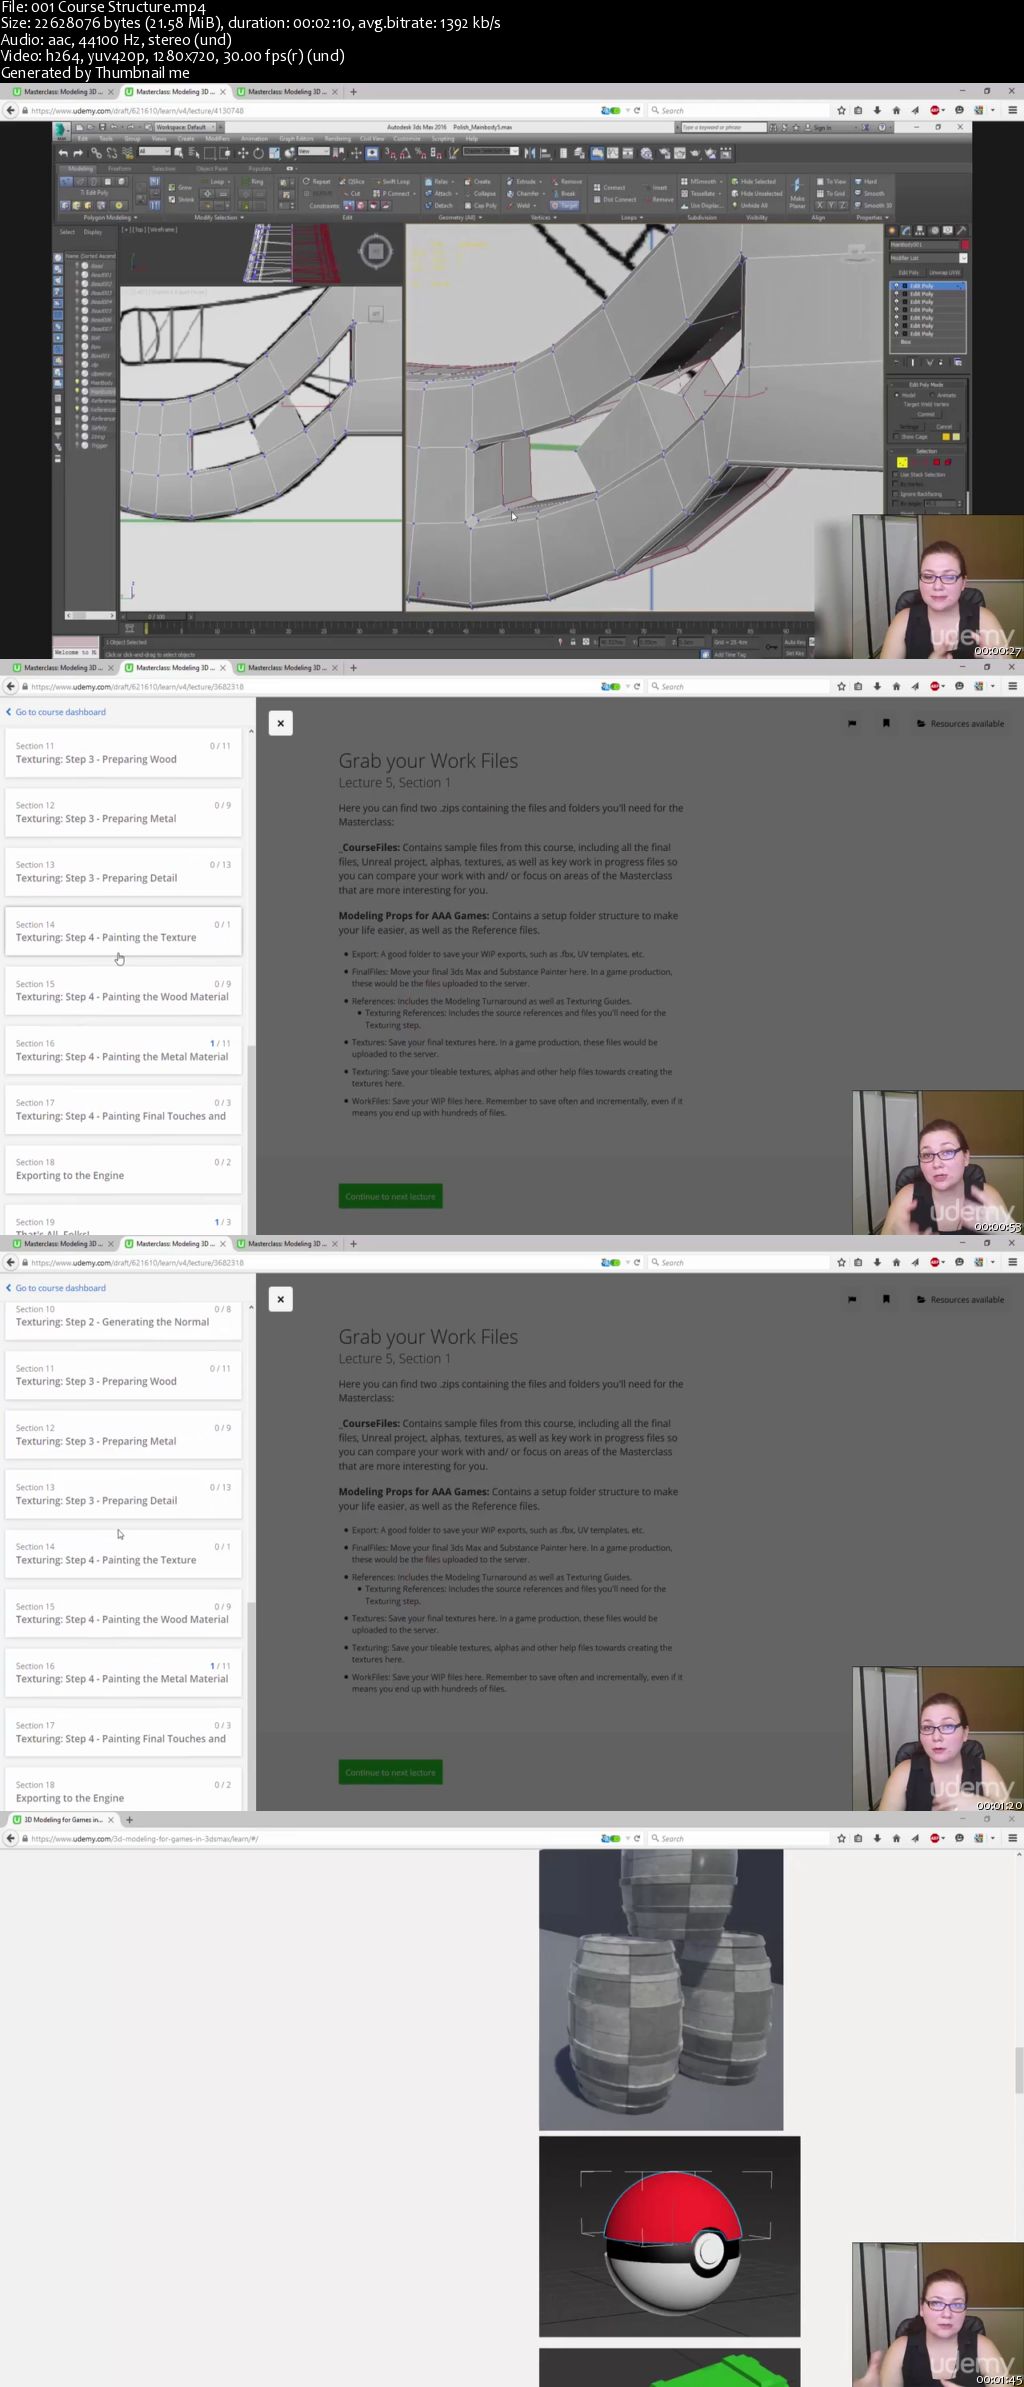Select the Animate radio in Edit Poly Mode
This screenshot has height=2387, width=1024.
933,395
